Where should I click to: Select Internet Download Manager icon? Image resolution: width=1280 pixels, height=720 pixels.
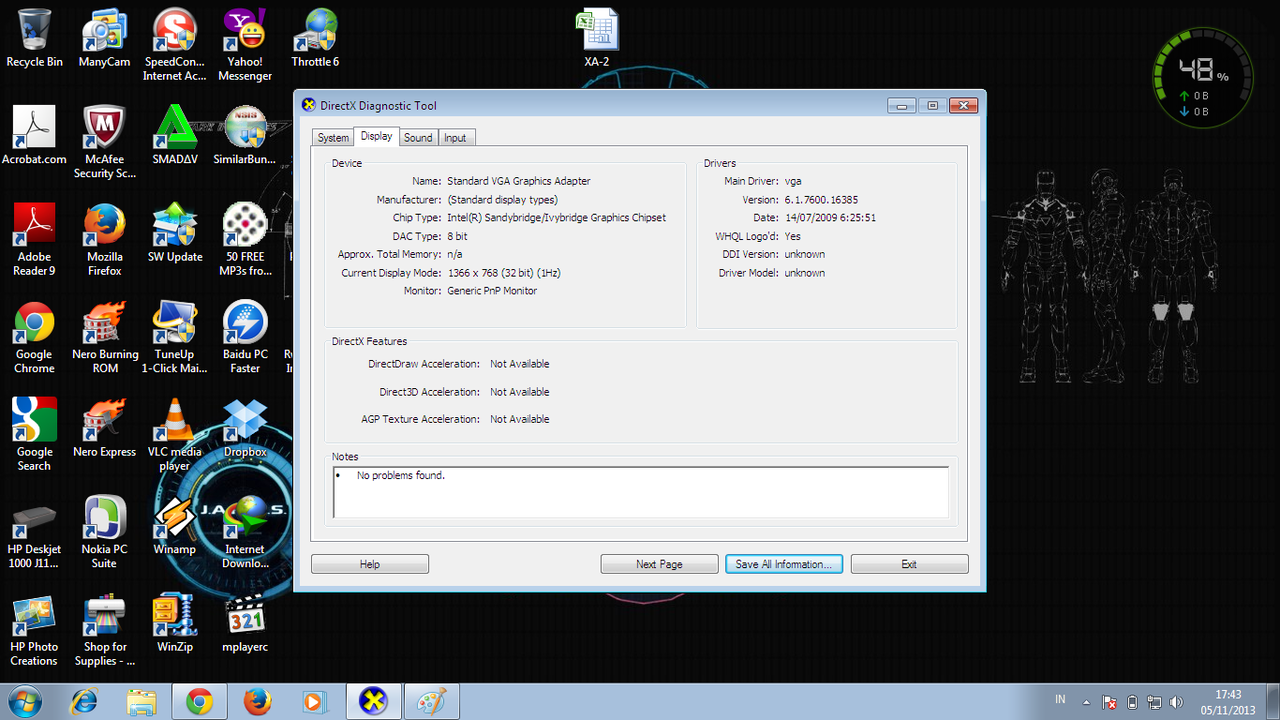coord(245,533)
